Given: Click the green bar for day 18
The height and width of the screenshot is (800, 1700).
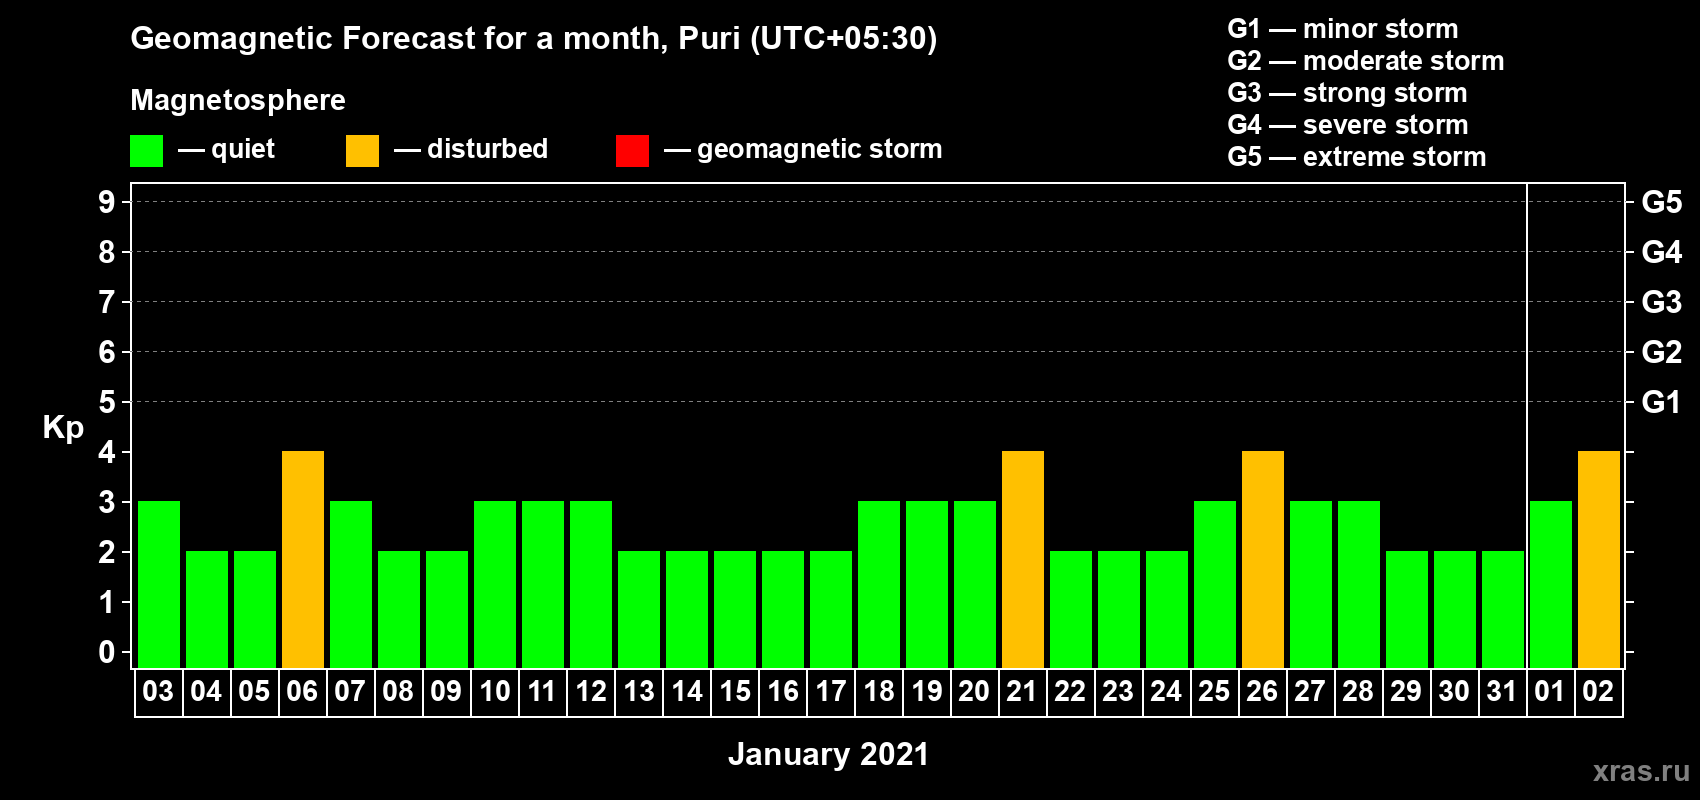Looking at the screenshot, I should 879,585.
